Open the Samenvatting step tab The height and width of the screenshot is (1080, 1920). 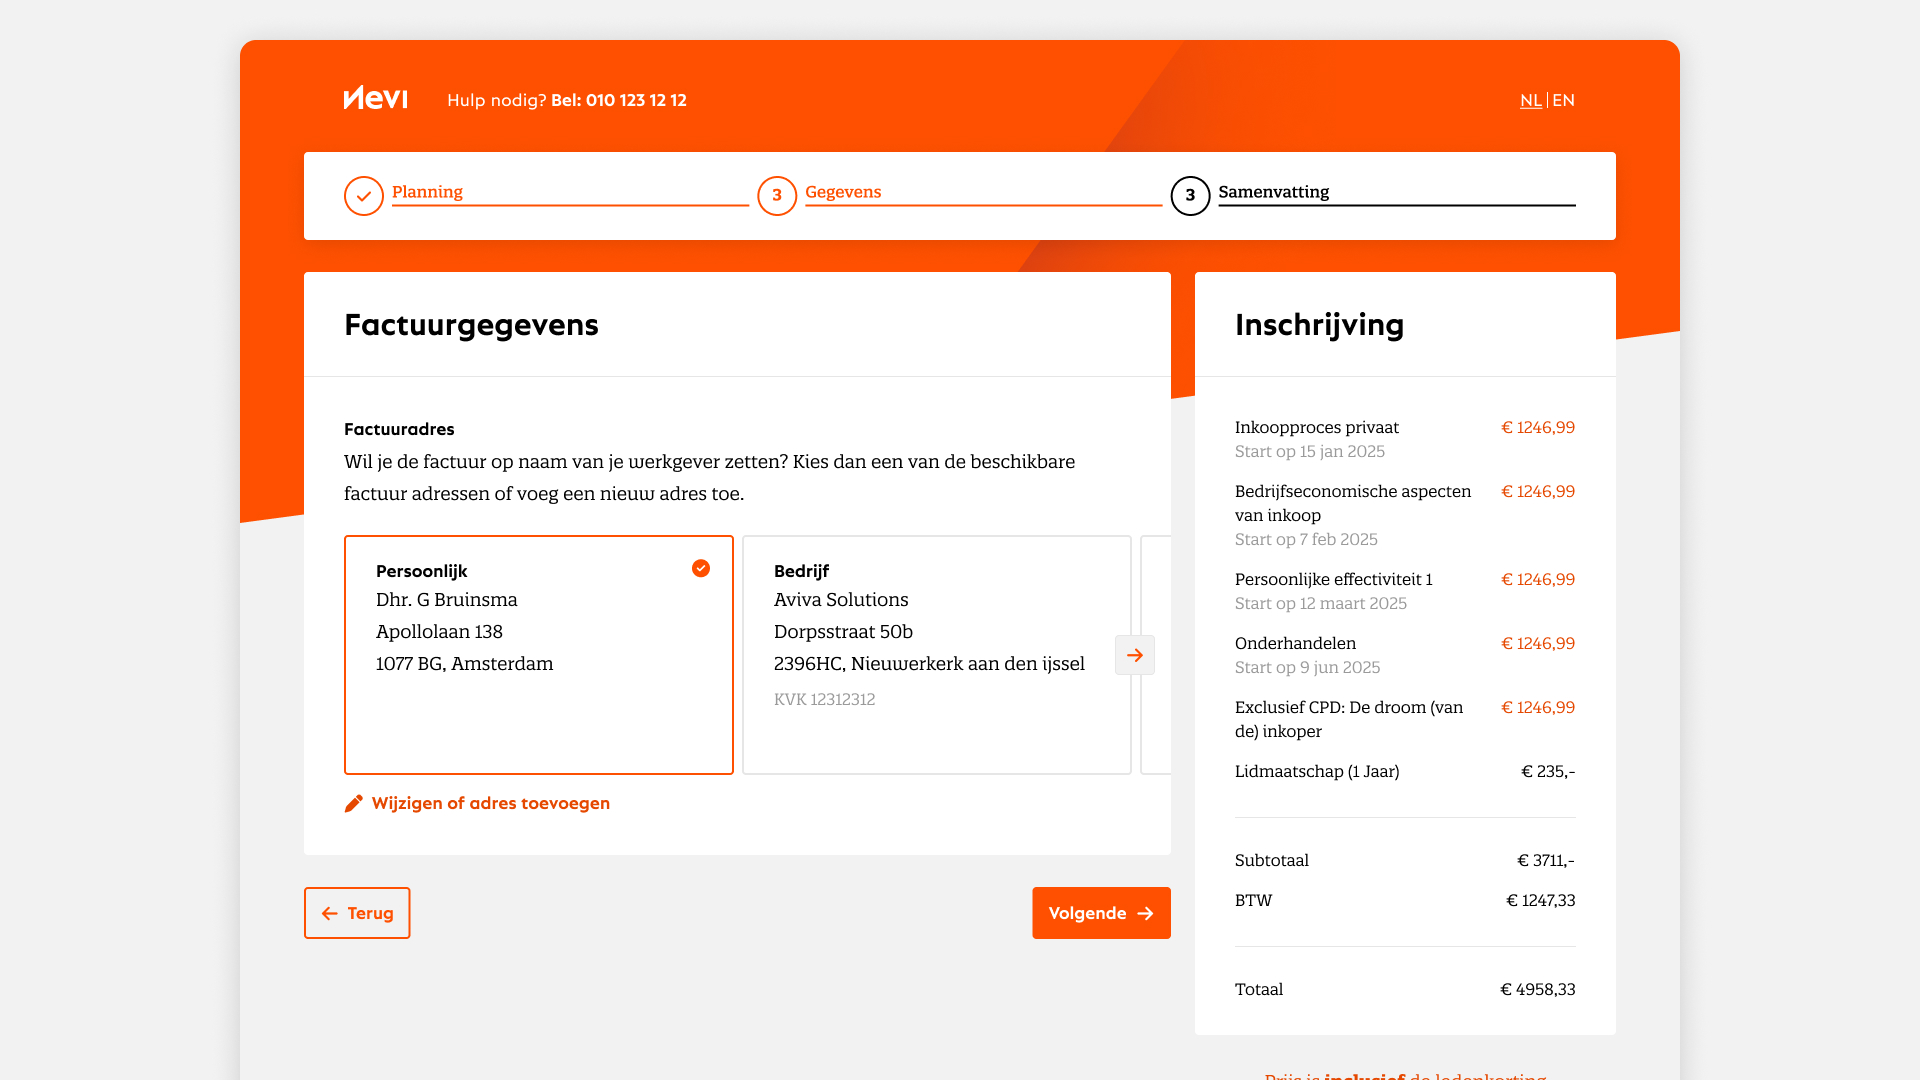1273,192
